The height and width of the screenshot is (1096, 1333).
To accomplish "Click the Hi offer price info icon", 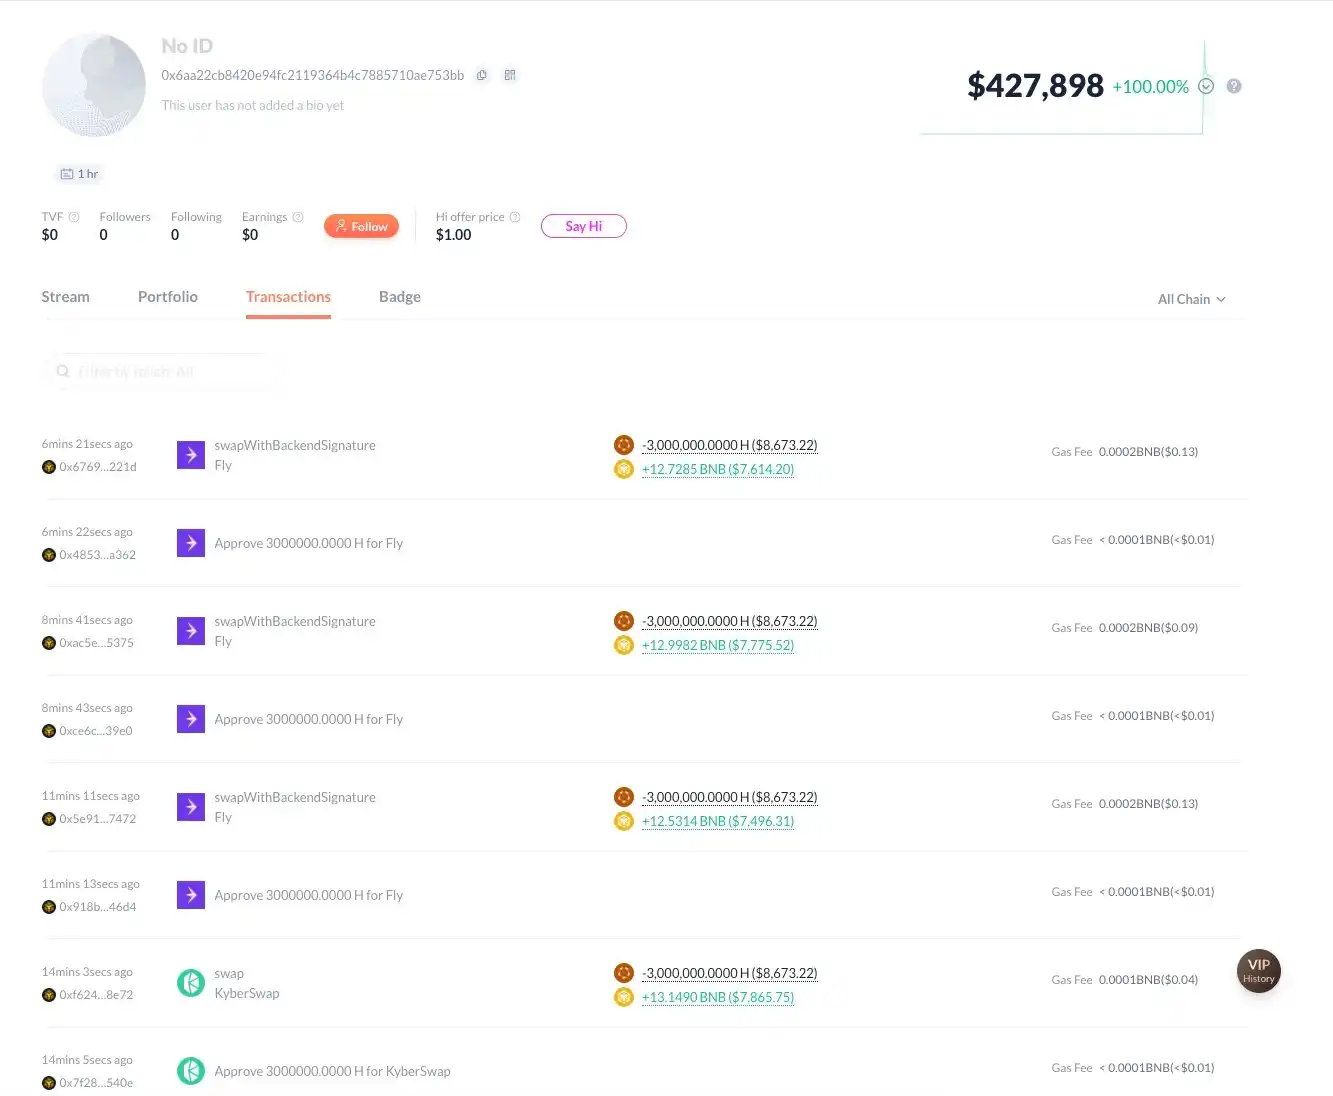I will coord(515,217).
